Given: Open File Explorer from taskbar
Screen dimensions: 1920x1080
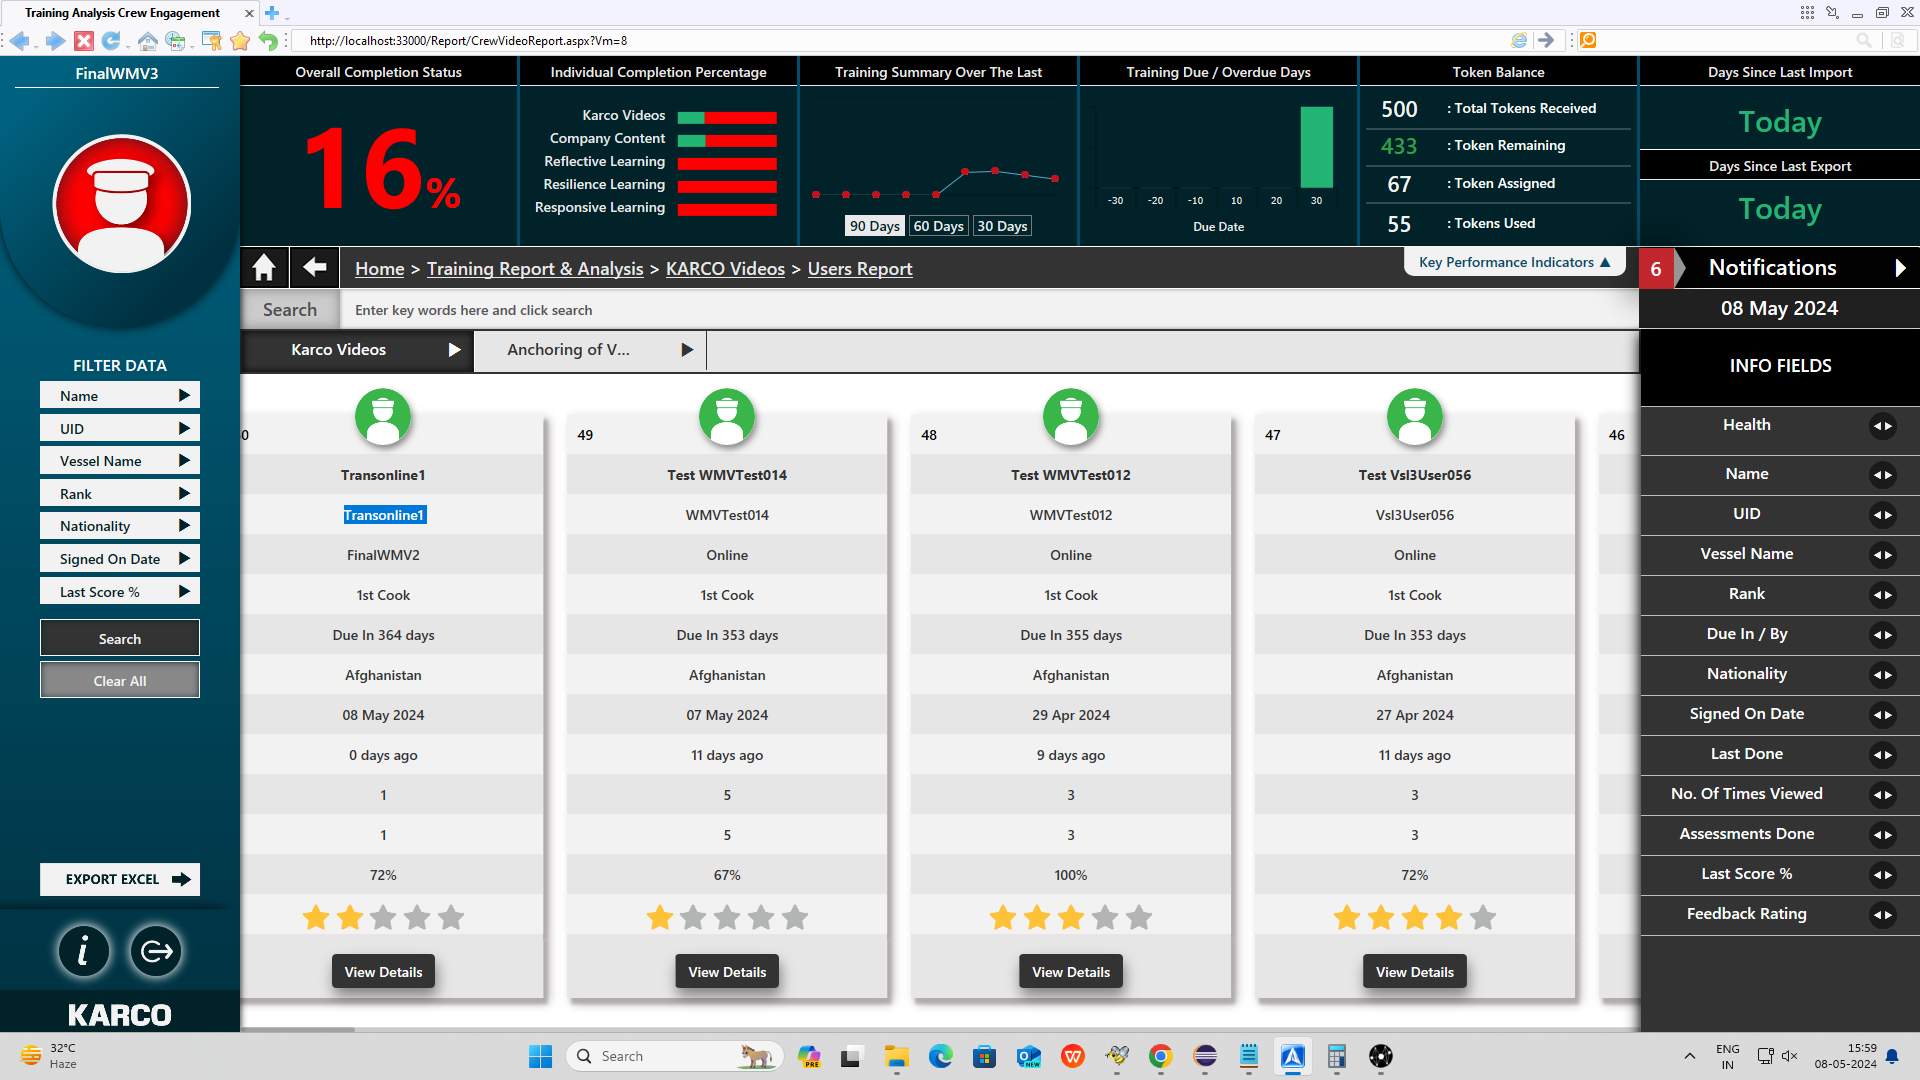Looking at the screenshot, I should point(896,1056).
